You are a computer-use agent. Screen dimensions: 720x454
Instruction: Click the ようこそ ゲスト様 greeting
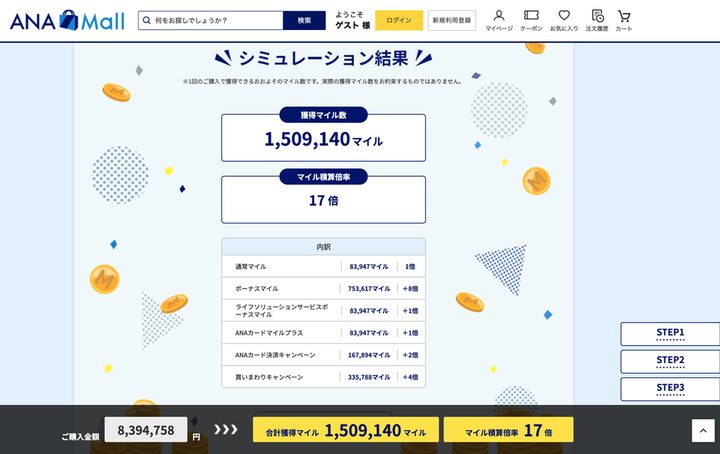tap(352, 20)
